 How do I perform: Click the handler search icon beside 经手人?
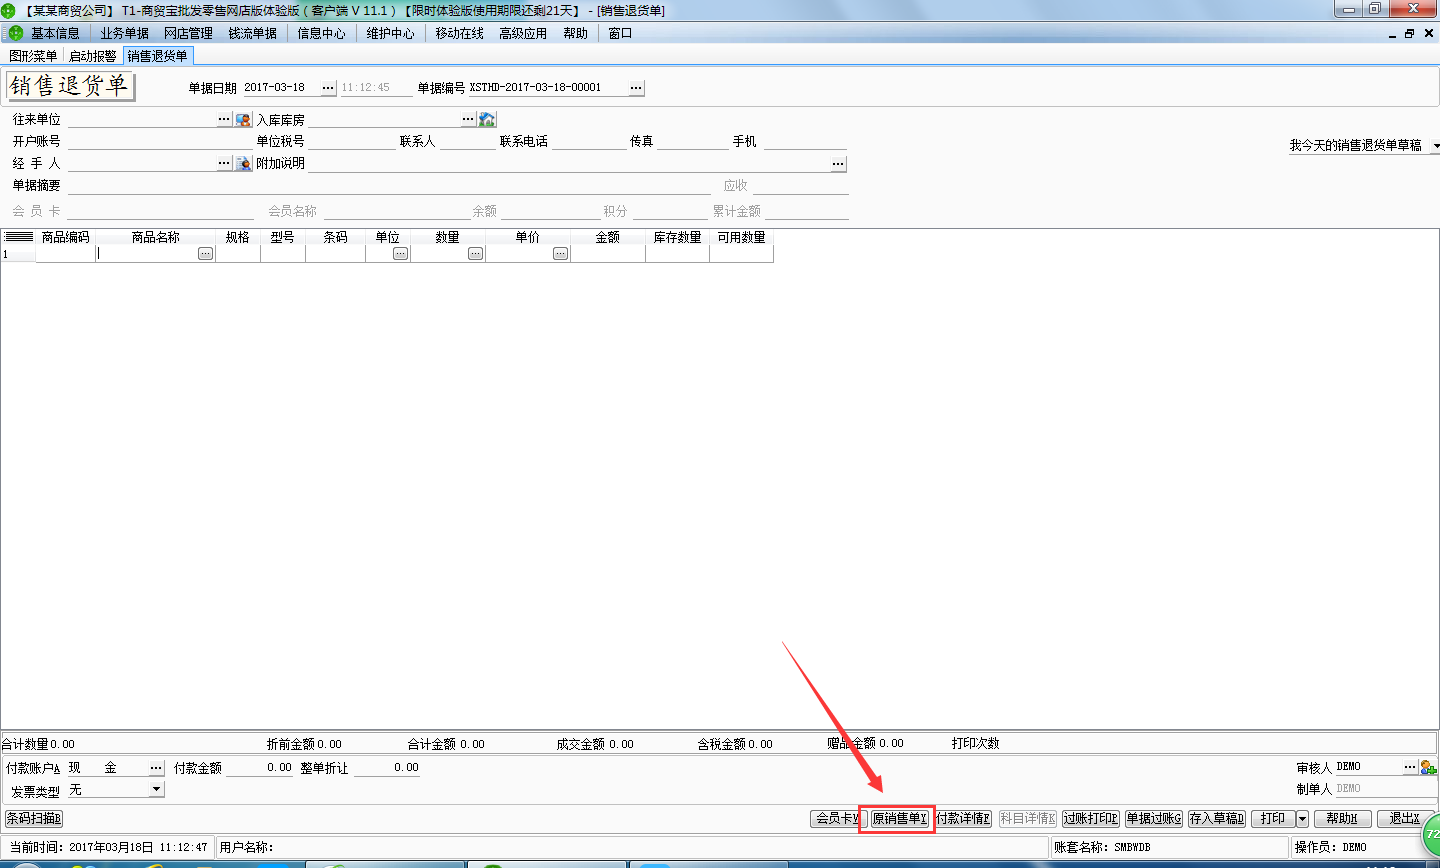243,163
